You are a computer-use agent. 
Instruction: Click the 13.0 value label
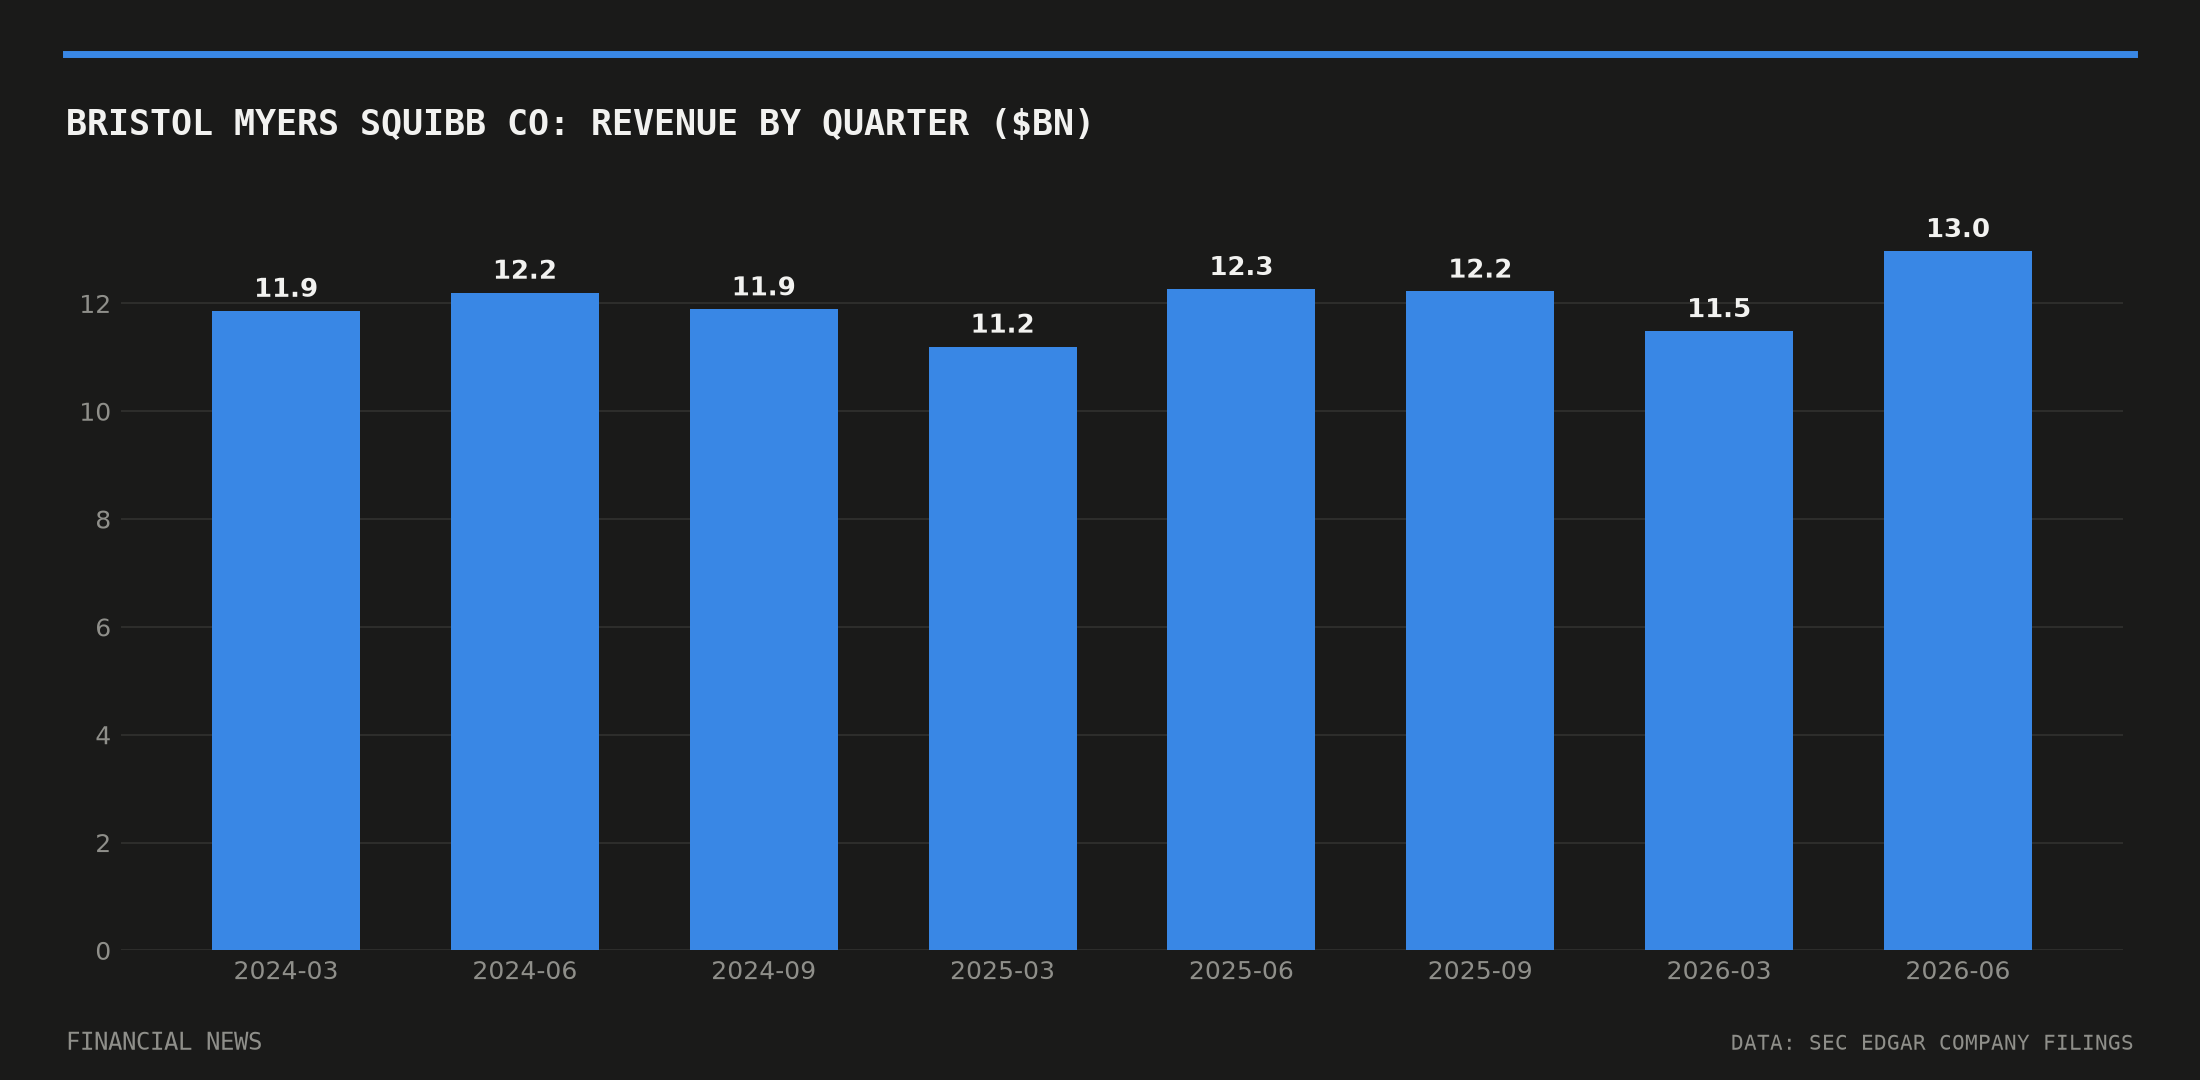coord(1958,229)
